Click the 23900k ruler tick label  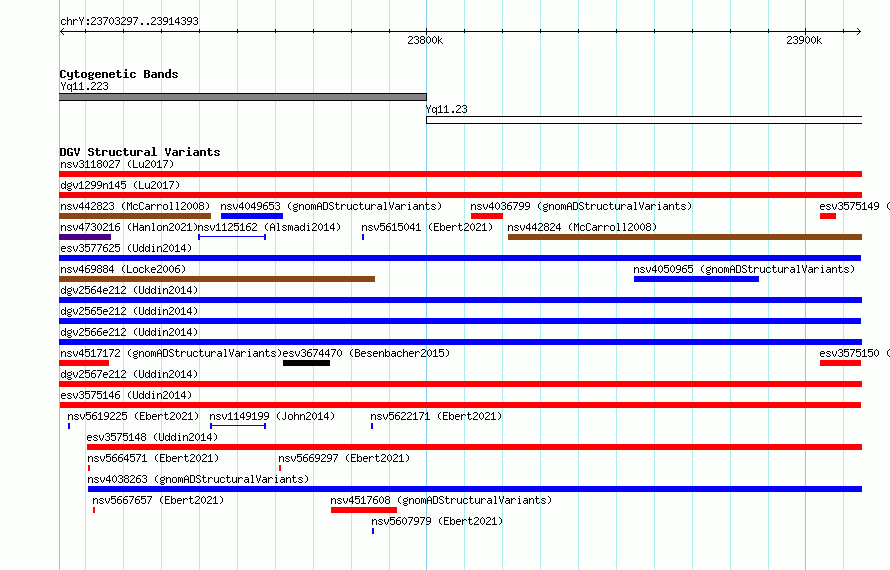point(804,40)
